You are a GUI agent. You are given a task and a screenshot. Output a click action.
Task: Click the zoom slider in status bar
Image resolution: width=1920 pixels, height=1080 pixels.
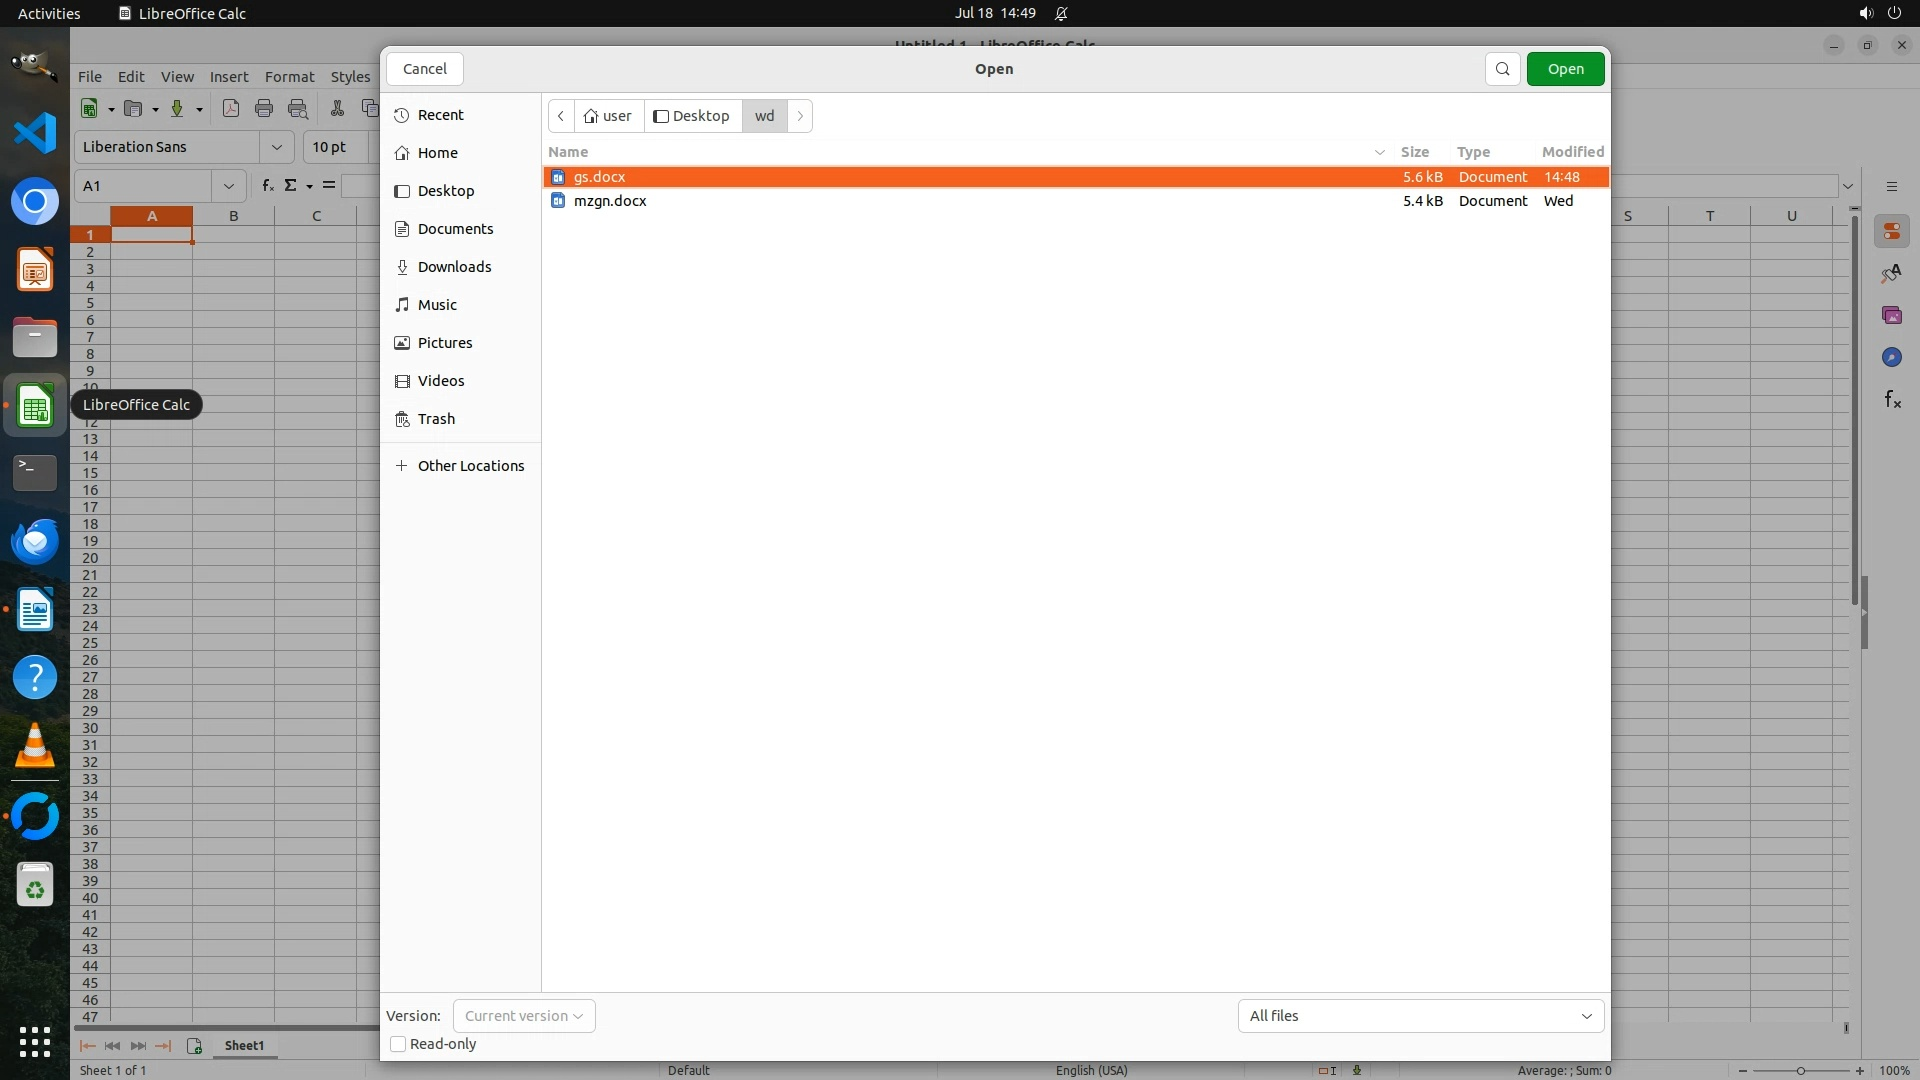pos(1800,1071)
